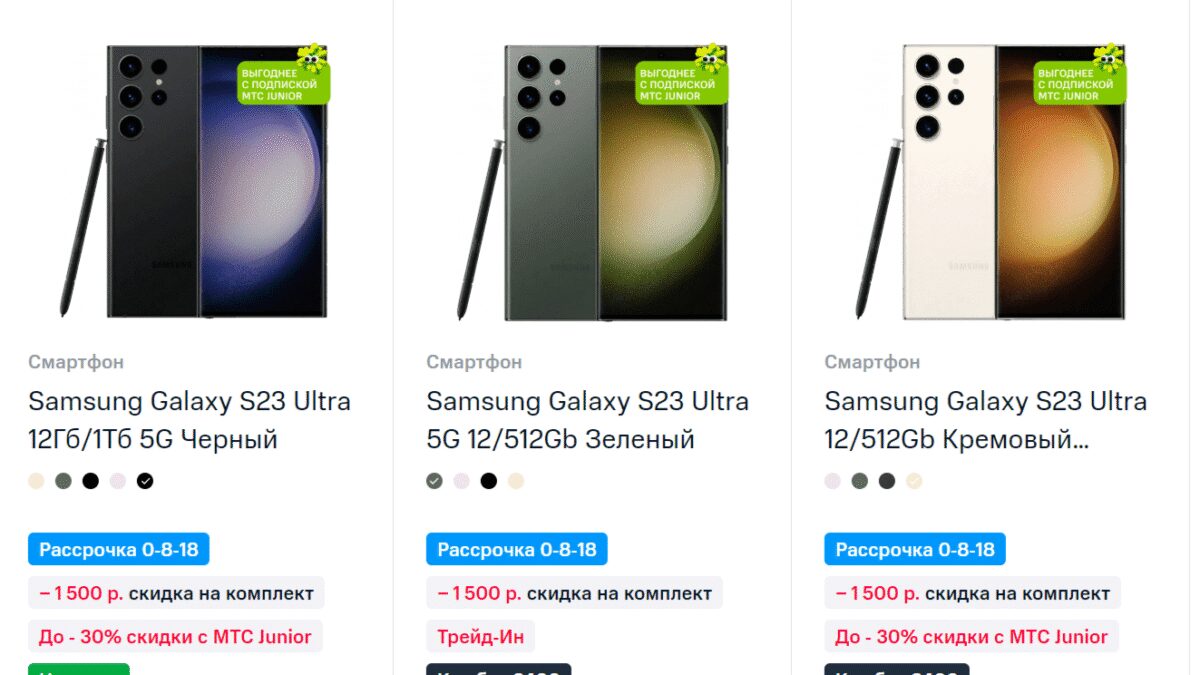Image resolution: width=1200 pixels, height=675 pixels.
Task: Pick the cream color swatch under the Зеленый phone
Action: tap(516, 481)
